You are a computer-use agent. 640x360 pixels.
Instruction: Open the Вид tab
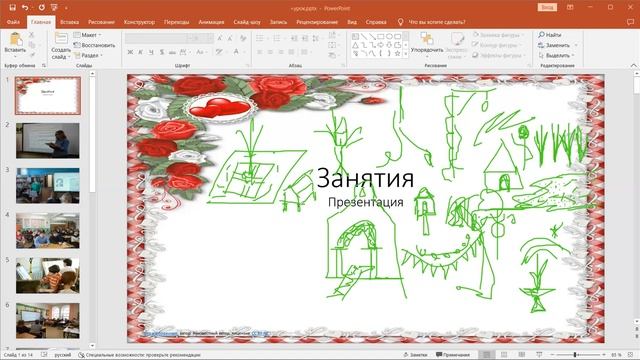pos(352,22)
